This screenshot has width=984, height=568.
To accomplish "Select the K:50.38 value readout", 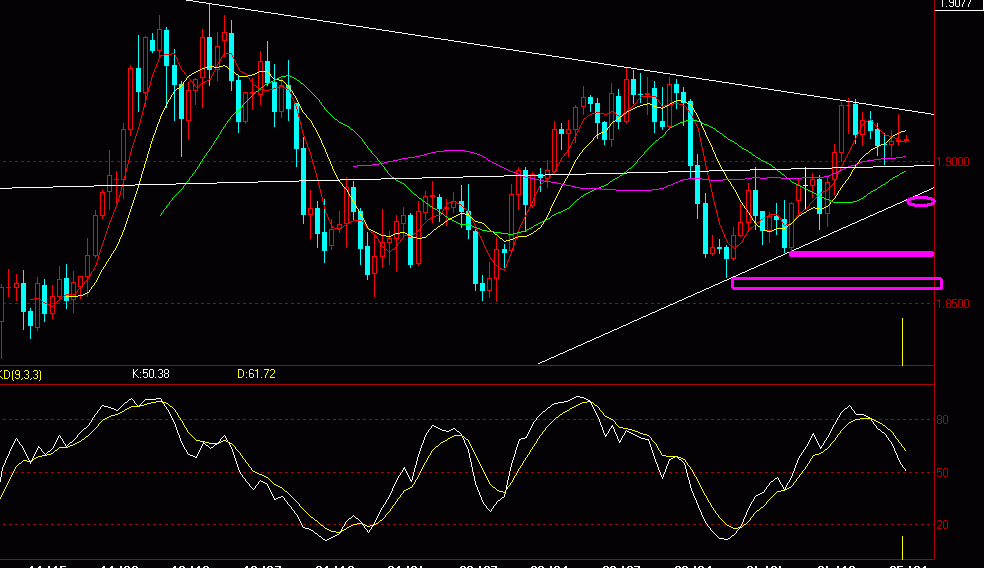I will 151,374.
